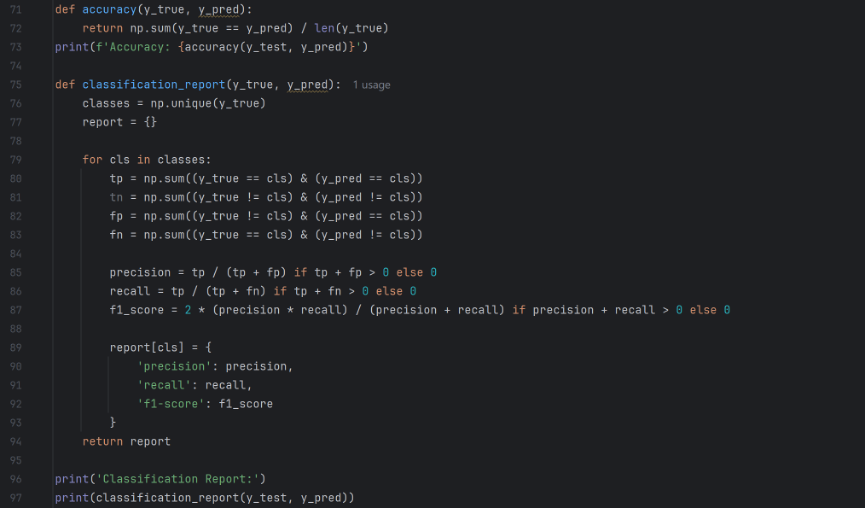The image size is (866, 508).
Task: Click line number 97 in the gutter
Action: 15,497
